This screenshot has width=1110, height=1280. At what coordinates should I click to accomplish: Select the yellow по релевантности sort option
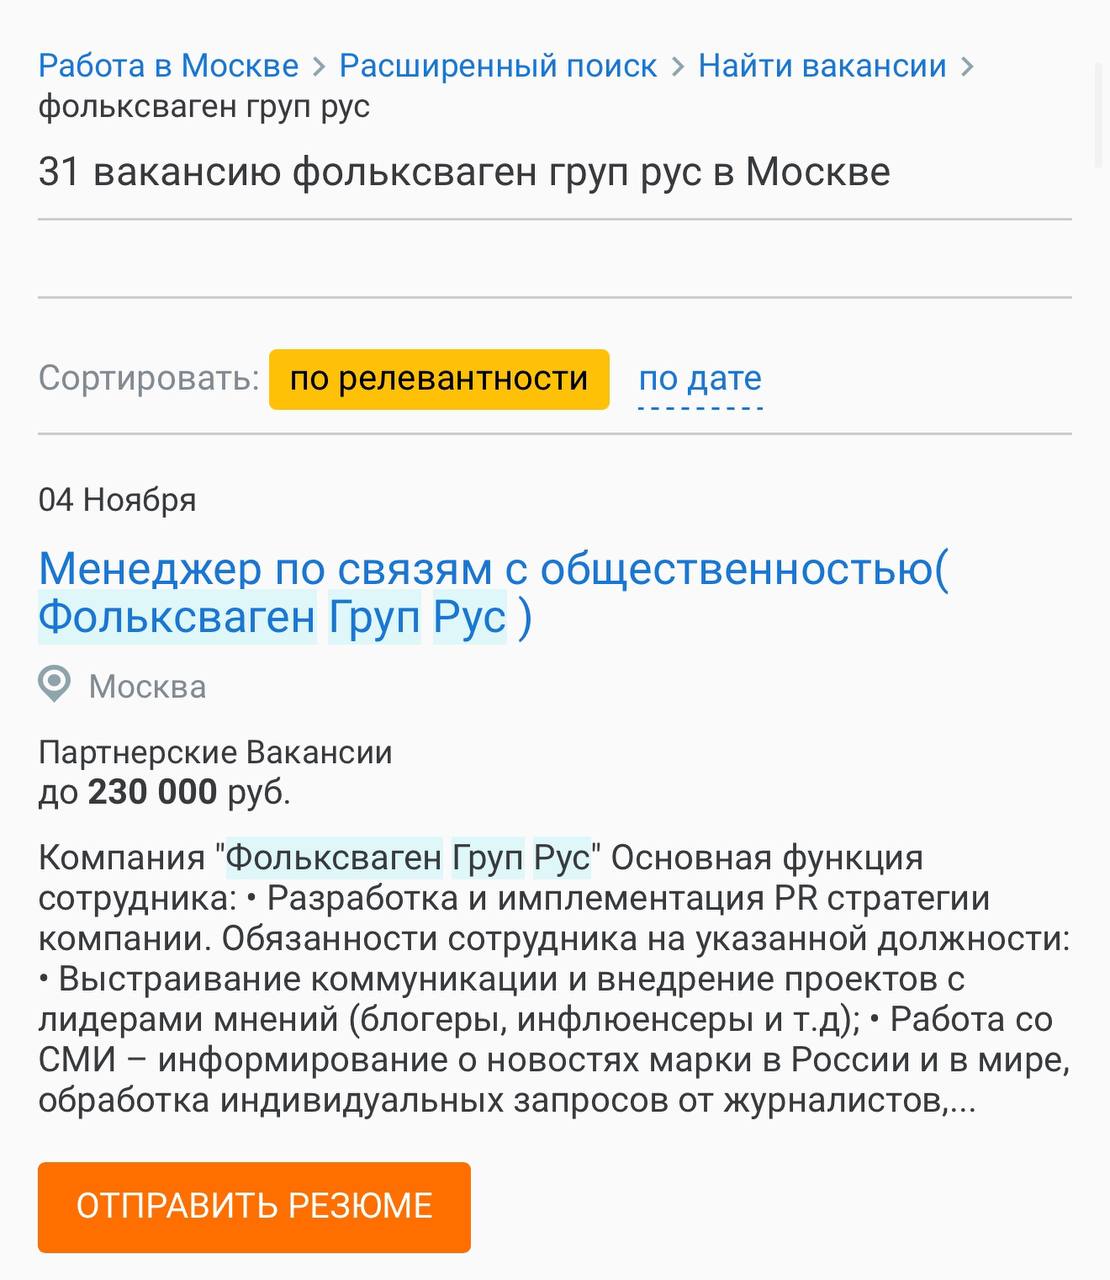point(438,379)
